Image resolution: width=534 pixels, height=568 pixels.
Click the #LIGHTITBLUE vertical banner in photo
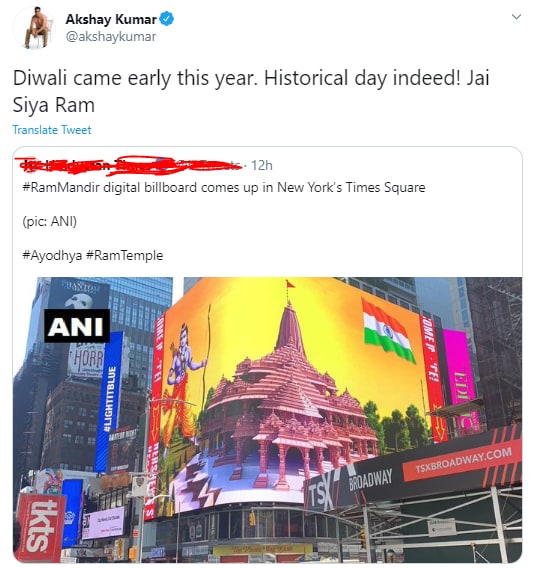[111, 399]
